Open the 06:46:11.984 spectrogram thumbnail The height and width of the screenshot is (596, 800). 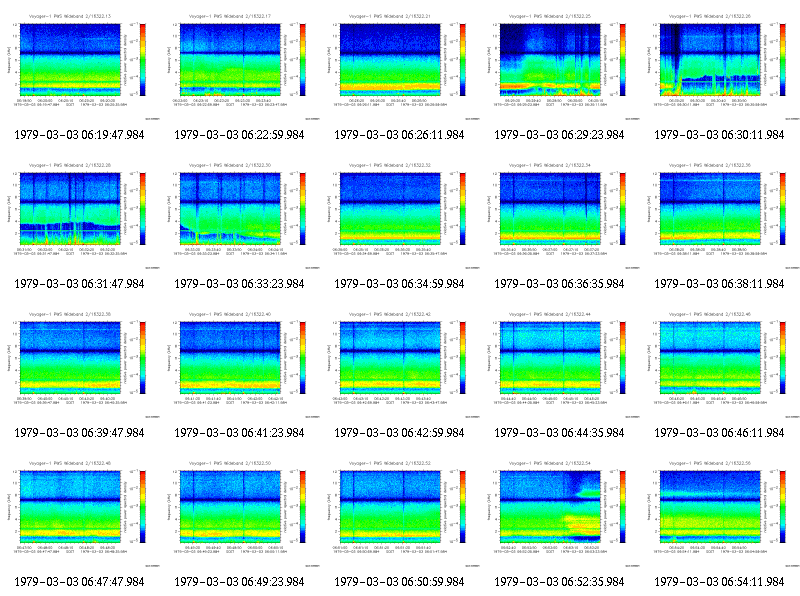[720, 364]
